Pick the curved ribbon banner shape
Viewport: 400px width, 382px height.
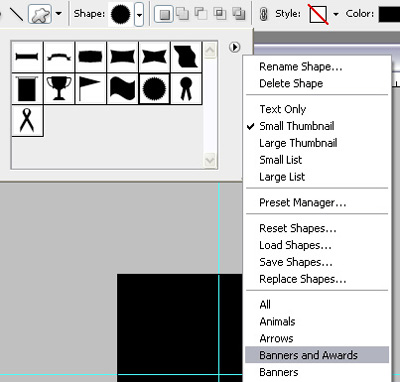(x=59, y=57)
